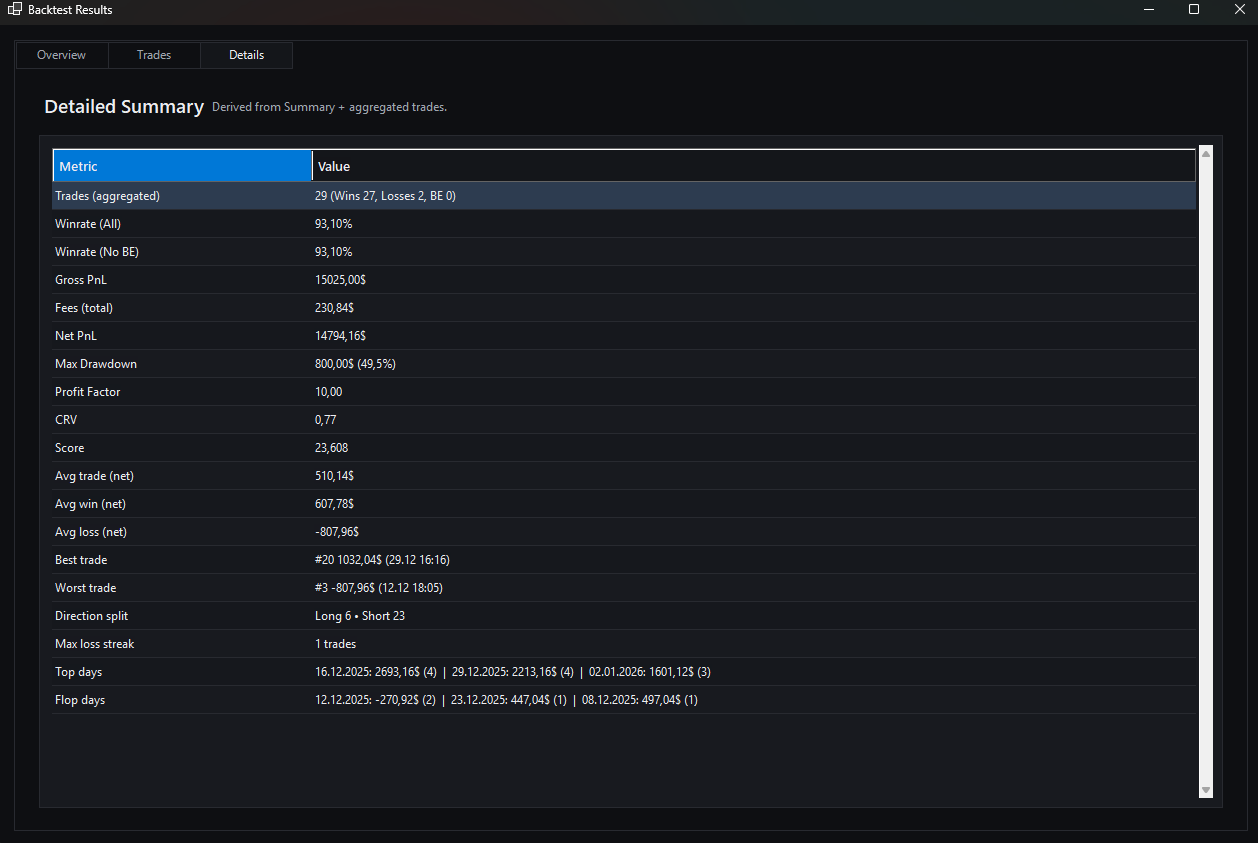The width and height of the screenshot is (1258, 843).
Task: Sort by the Metric column header
Action: click(182, 166)
